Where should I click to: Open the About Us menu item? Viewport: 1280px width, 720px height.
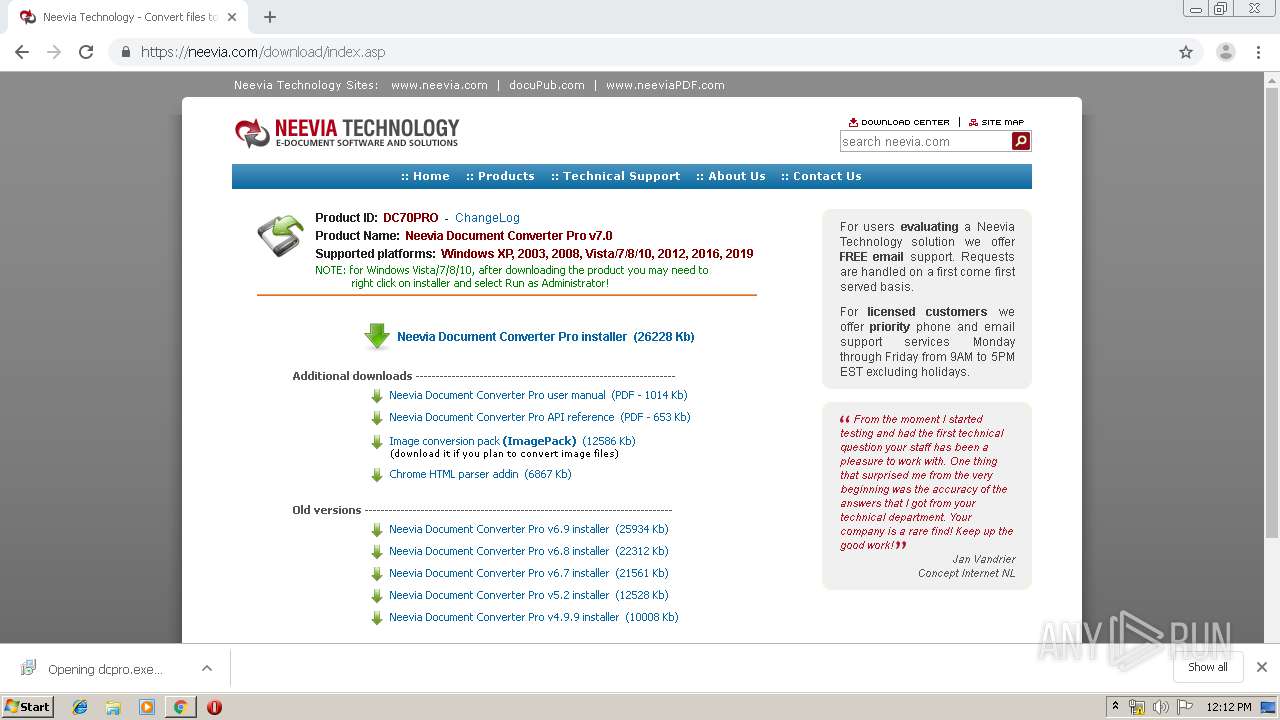point(731,176)
